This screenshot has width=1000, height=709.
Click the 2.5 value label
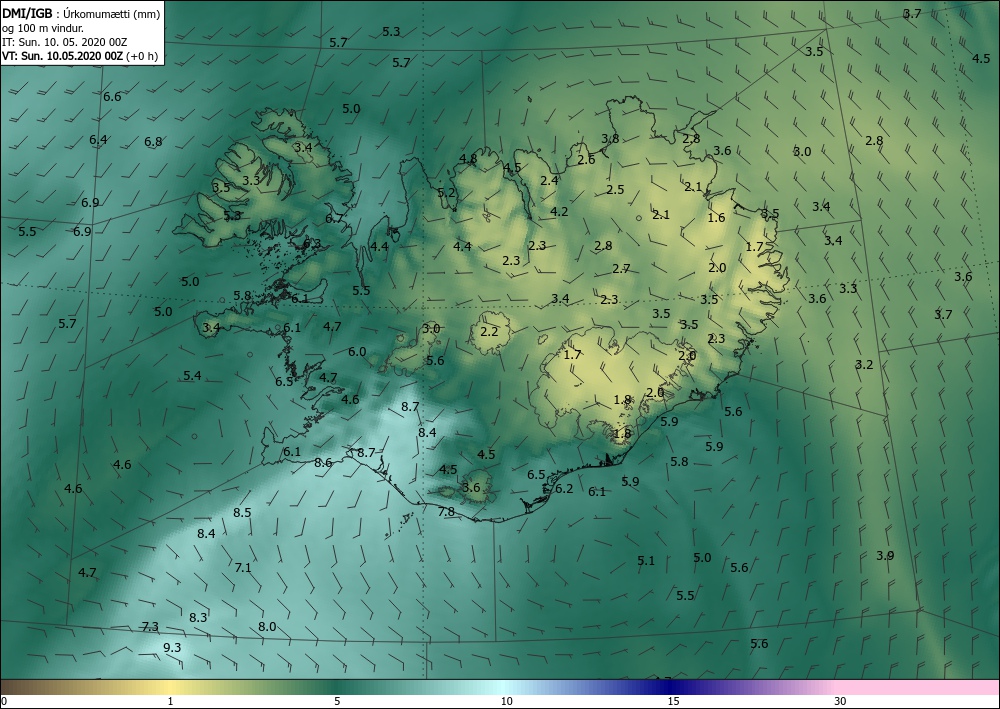pos(615,190)
